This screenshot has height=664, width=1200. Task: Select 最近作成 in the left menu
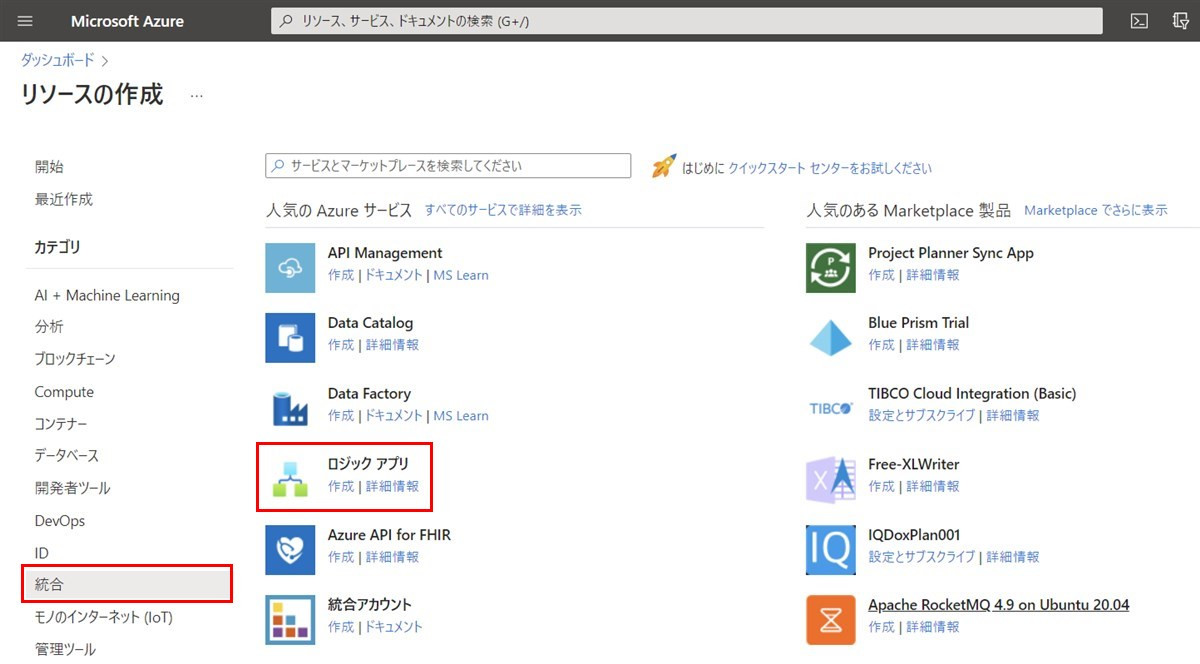[64, 199]
